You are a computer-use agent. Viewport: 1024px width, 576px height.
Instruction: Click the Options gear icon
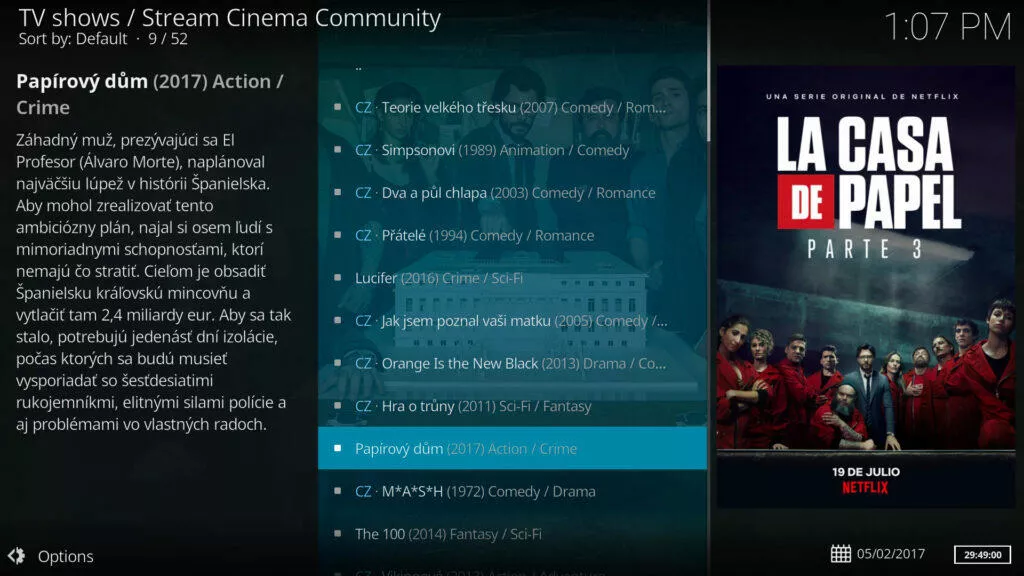16,556
